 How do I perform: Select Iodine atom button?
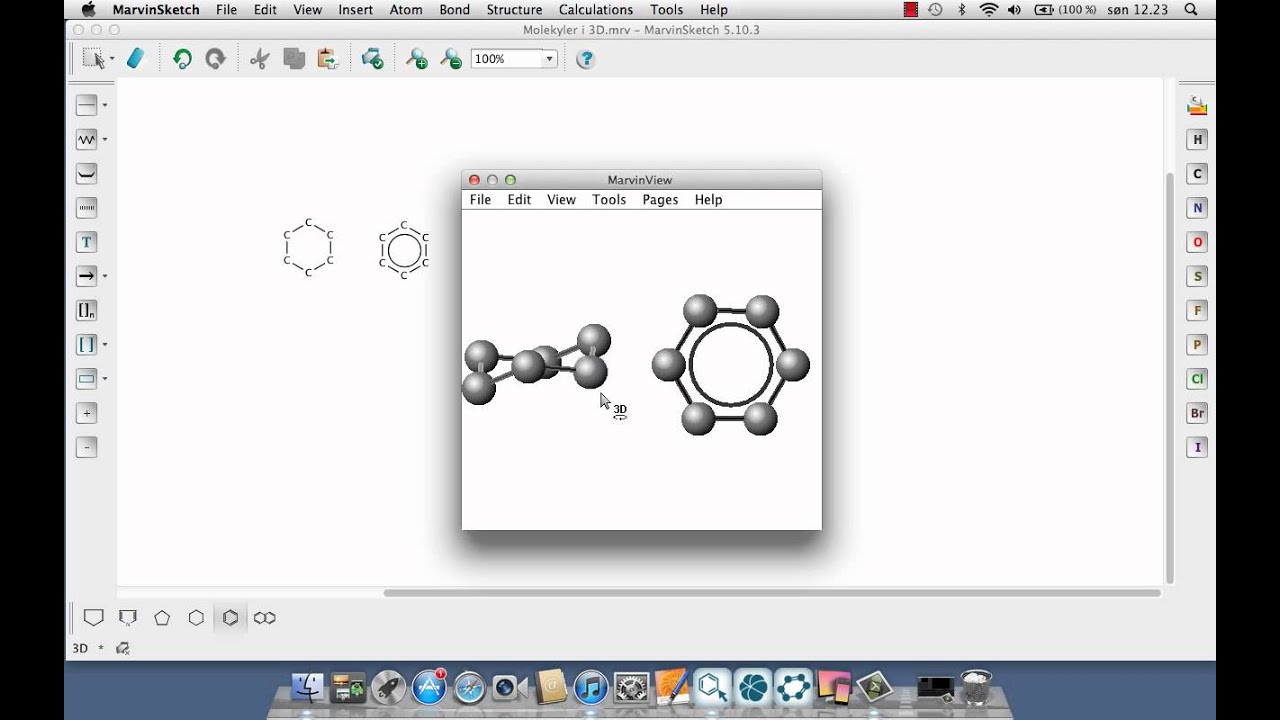pyautogui.click(x=1197, y=447)
